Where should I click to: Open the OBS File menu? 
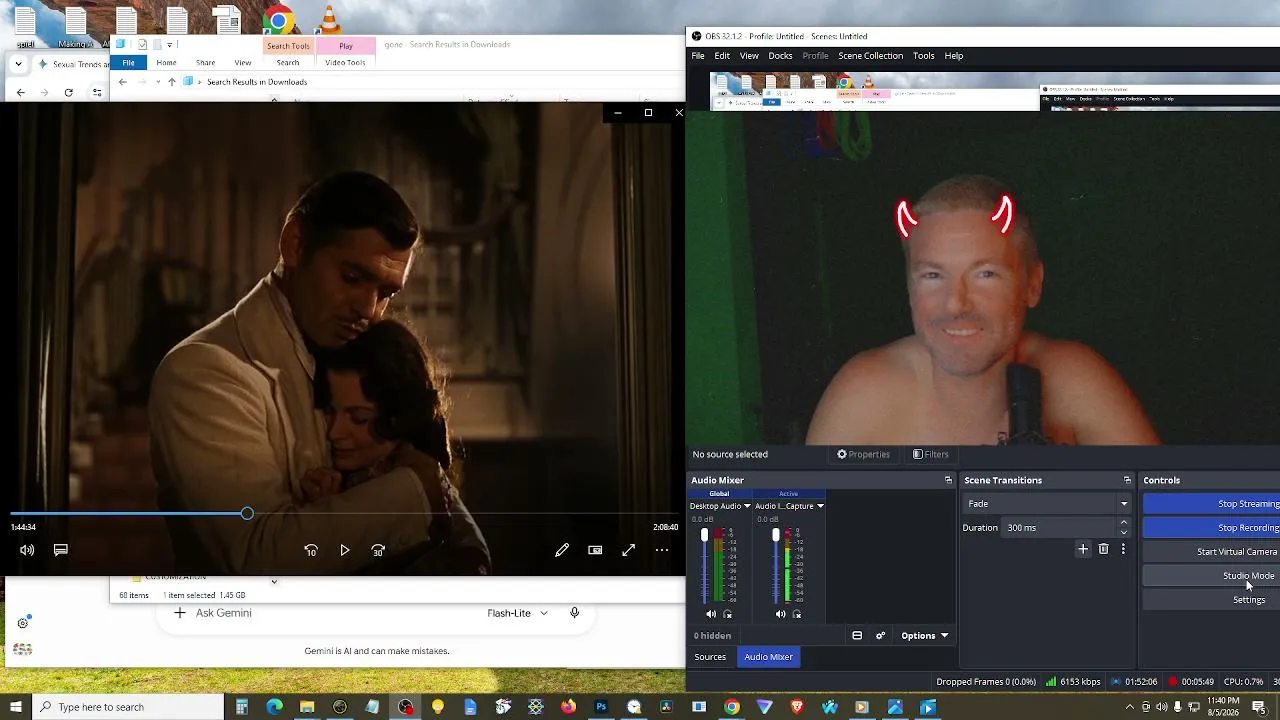pos(698,56)
